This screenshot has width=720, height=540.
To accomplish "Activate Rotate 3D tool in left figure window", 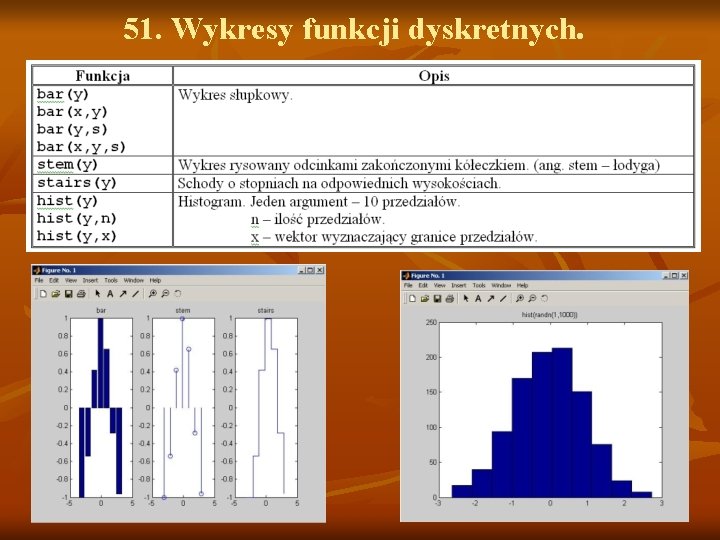I will [x=178, y=293].
